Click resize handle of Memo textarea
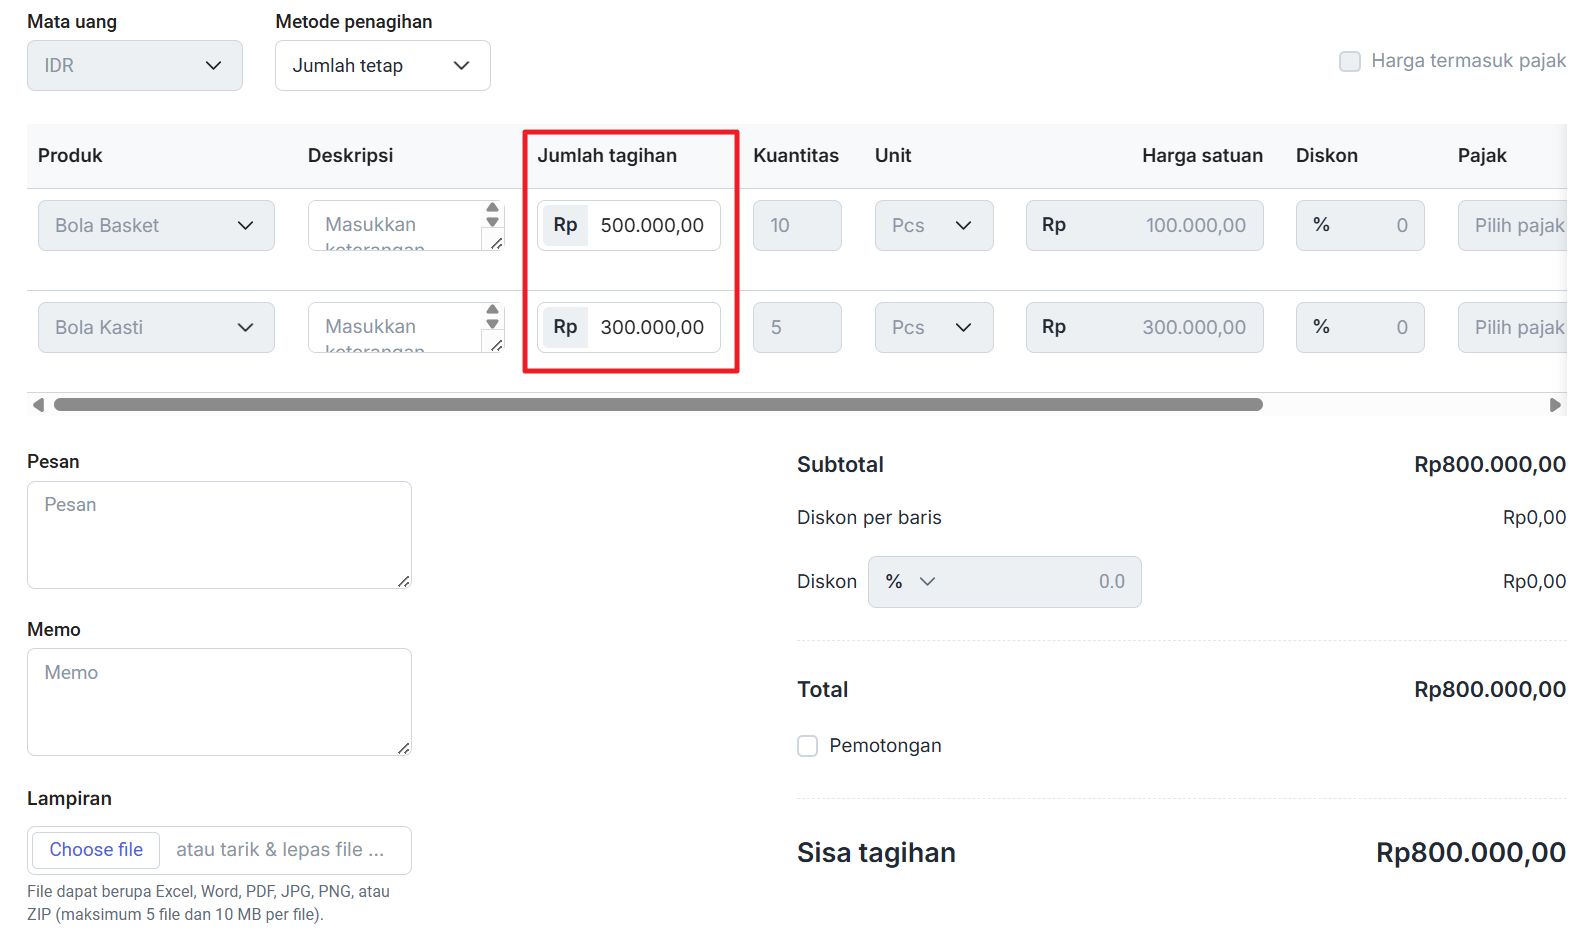 point(403,748)
